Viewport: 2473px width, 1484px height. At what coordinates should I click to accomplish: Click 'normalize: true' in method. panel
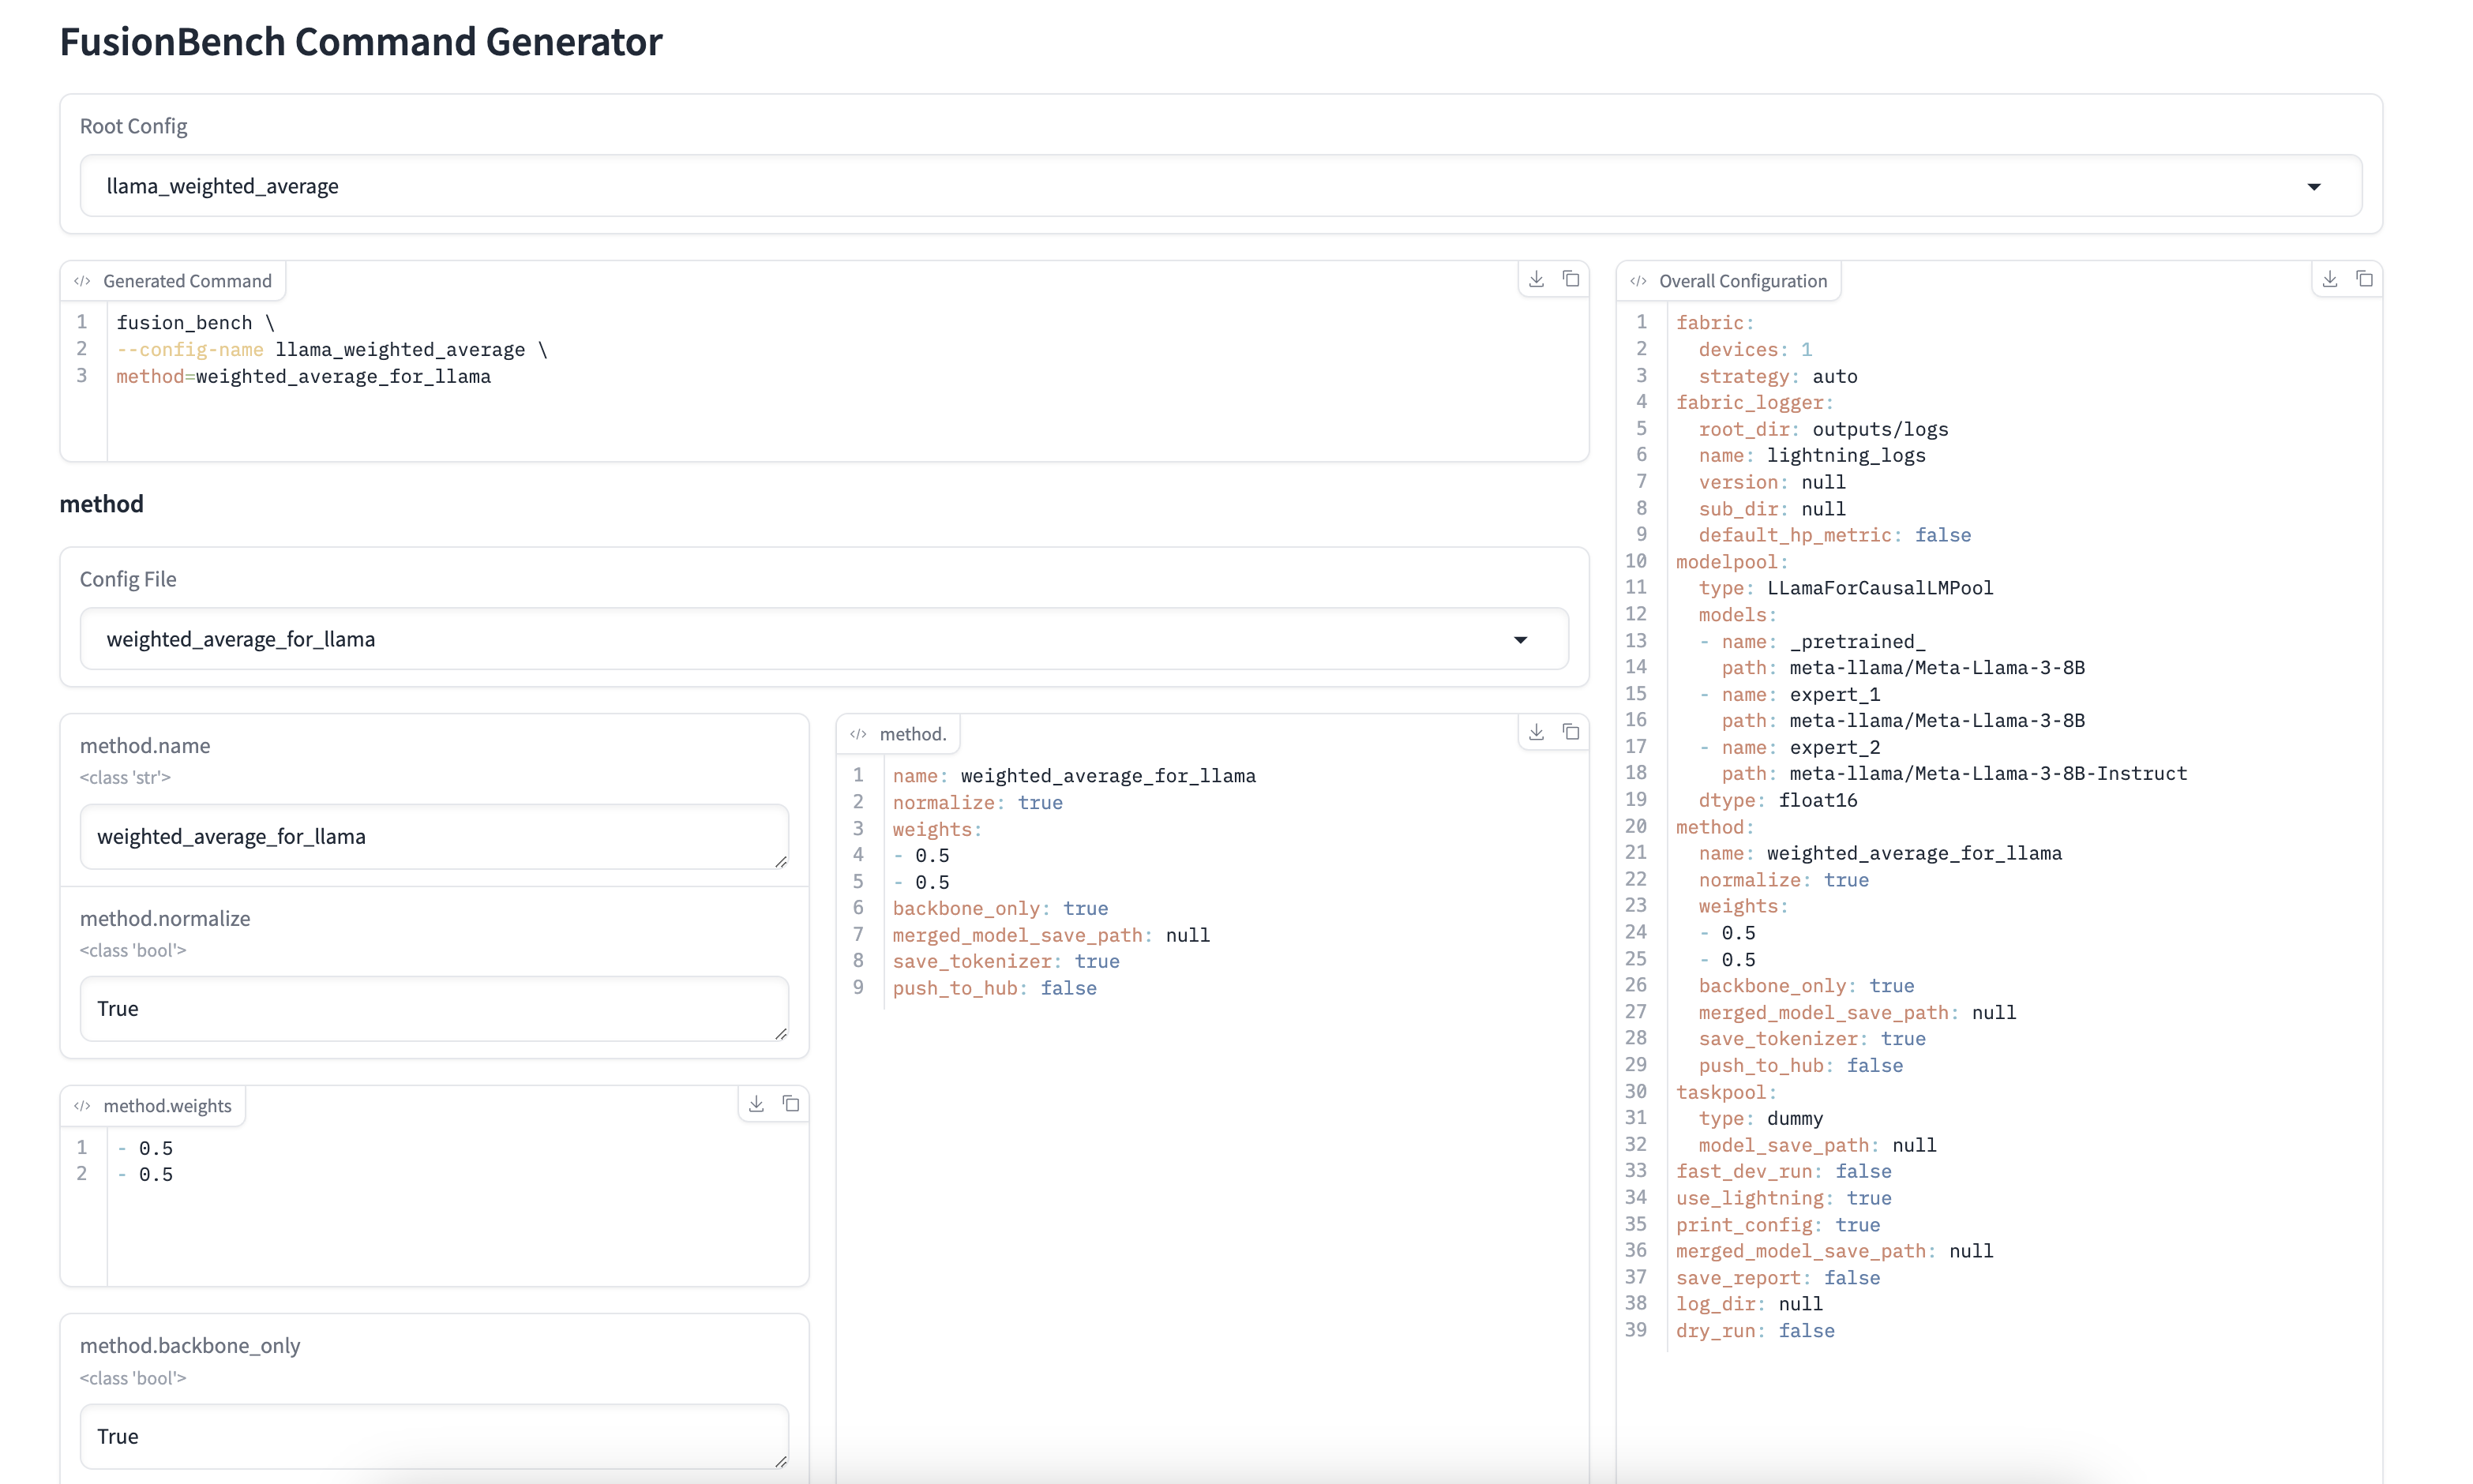[978, 802]
